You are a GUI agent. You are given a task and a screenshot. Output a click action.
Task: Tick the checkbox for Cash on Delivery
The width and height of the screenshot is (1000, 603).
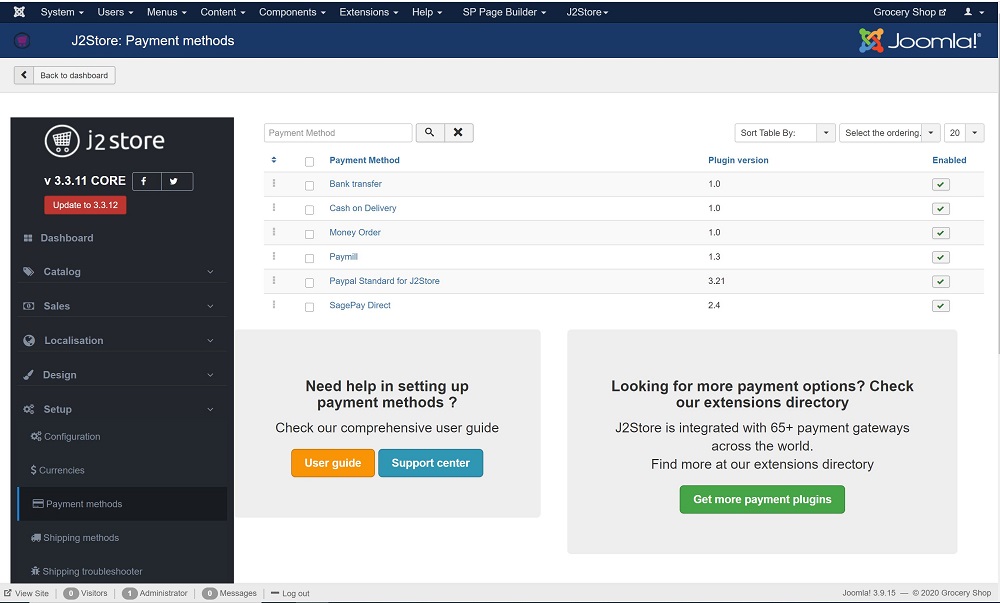(309, 209)
